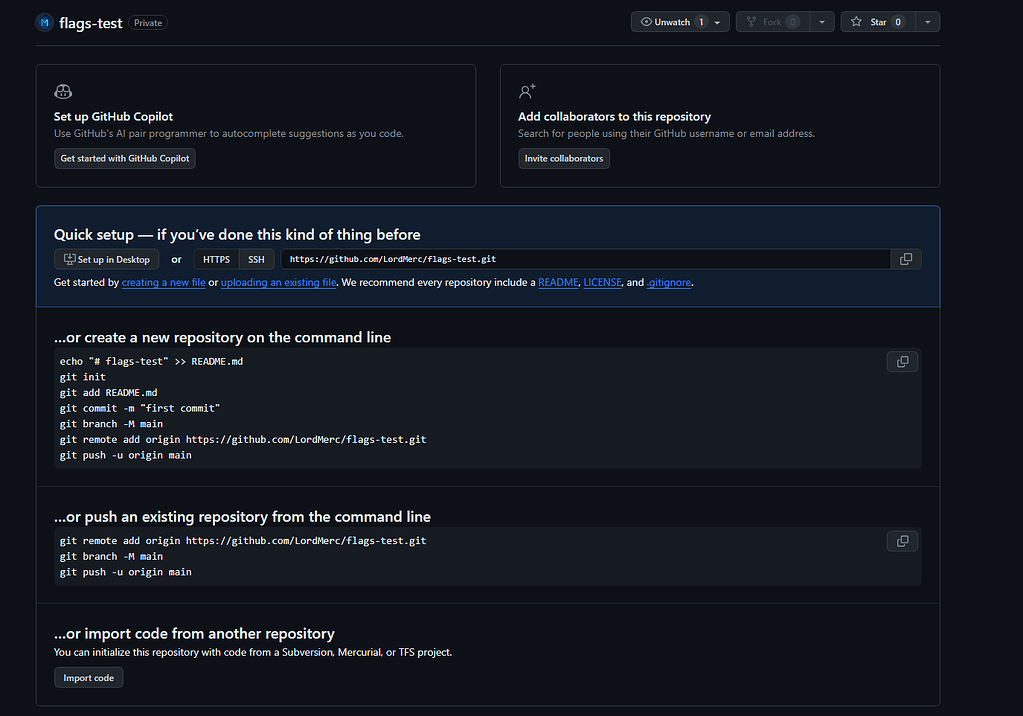
Task: Click Get started with GitHub Copilot
Action: point(125,158)
